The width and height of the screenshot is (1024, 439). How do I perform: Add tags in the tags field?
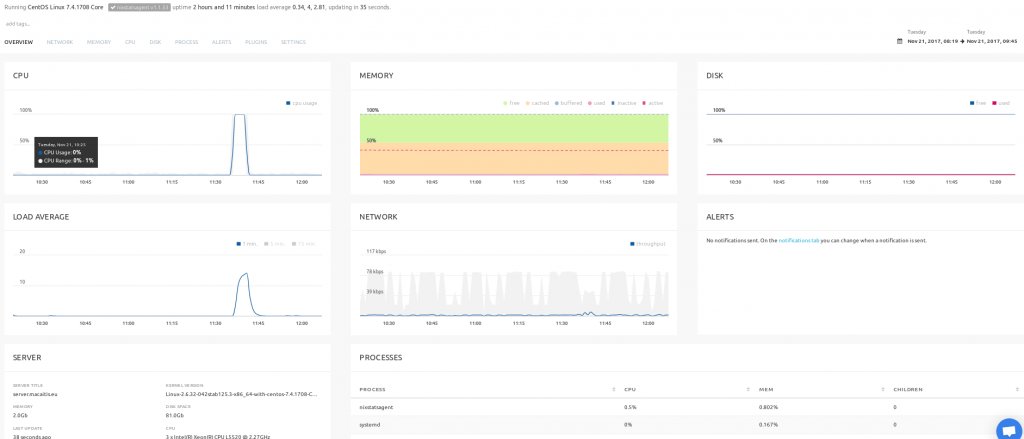(18, 24)
